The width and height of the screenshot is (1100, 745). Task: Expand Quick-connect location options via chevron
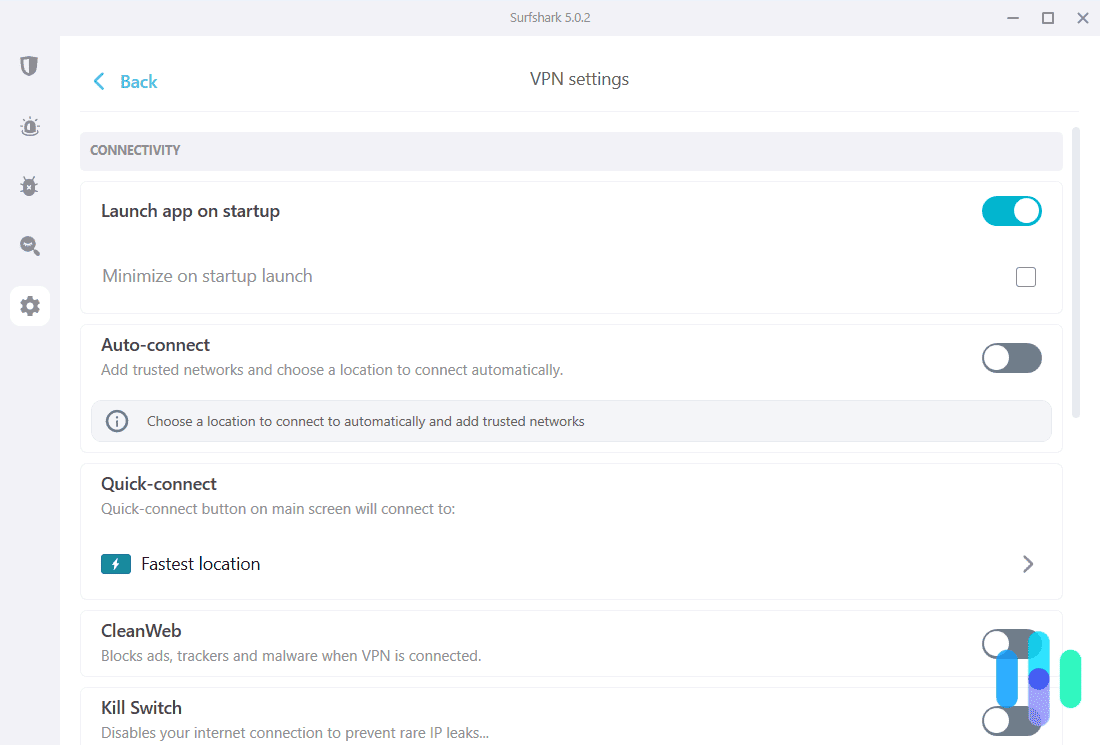[1028, 564]
